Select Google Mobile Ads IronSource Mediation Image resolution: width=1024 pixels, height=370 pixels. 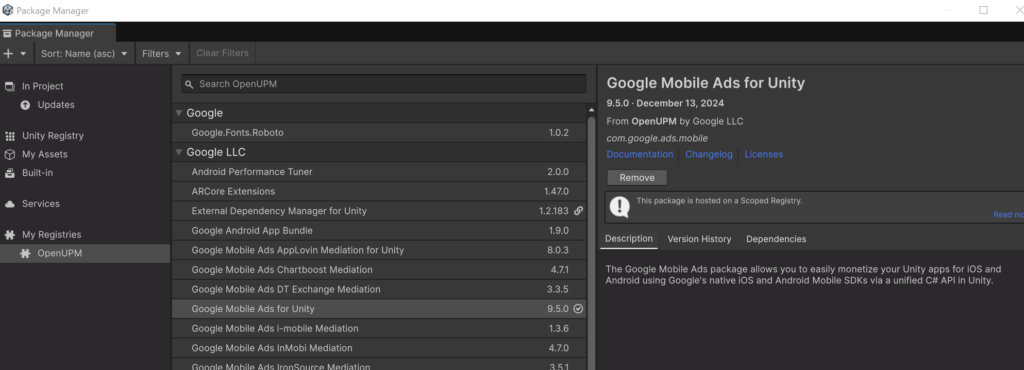(379, 365)
